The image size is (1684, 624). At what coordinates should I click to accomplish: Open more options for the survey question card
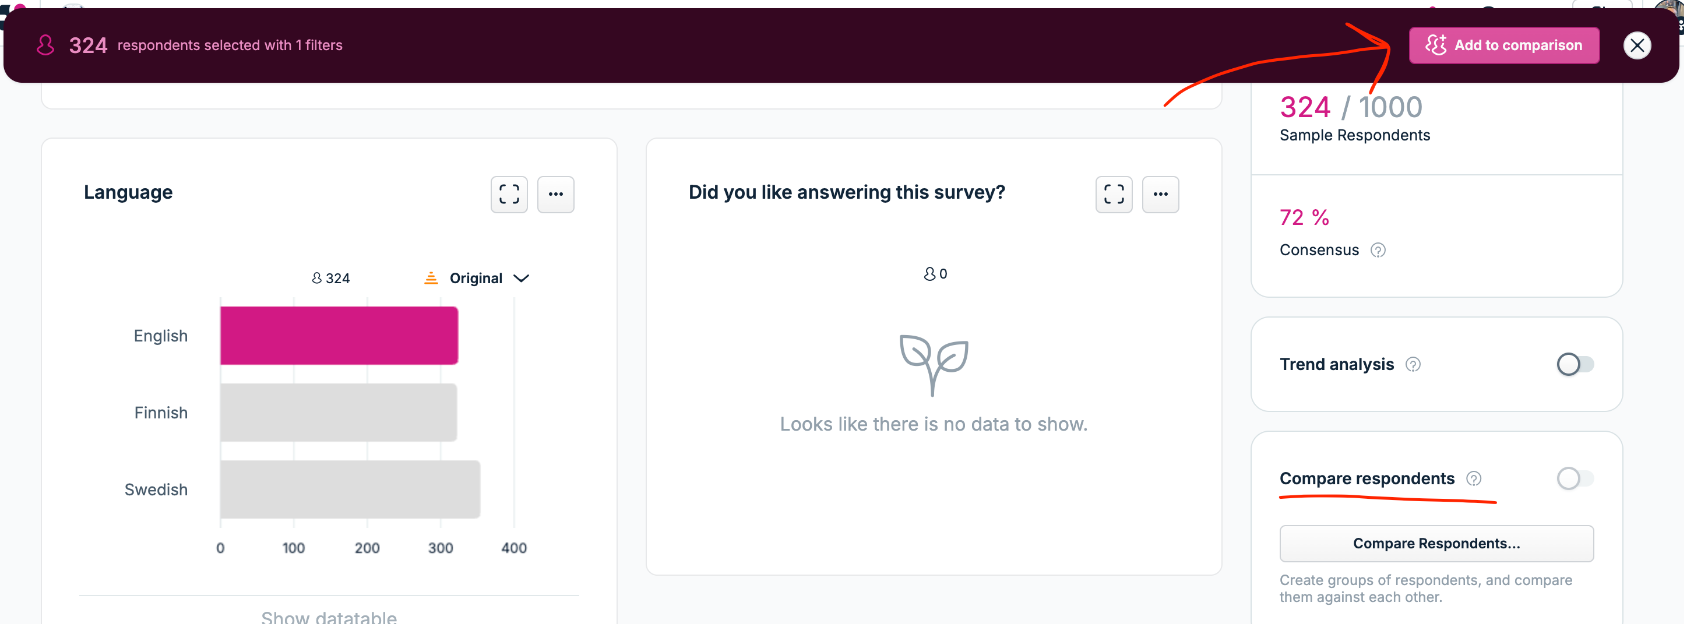point(1161,194)
